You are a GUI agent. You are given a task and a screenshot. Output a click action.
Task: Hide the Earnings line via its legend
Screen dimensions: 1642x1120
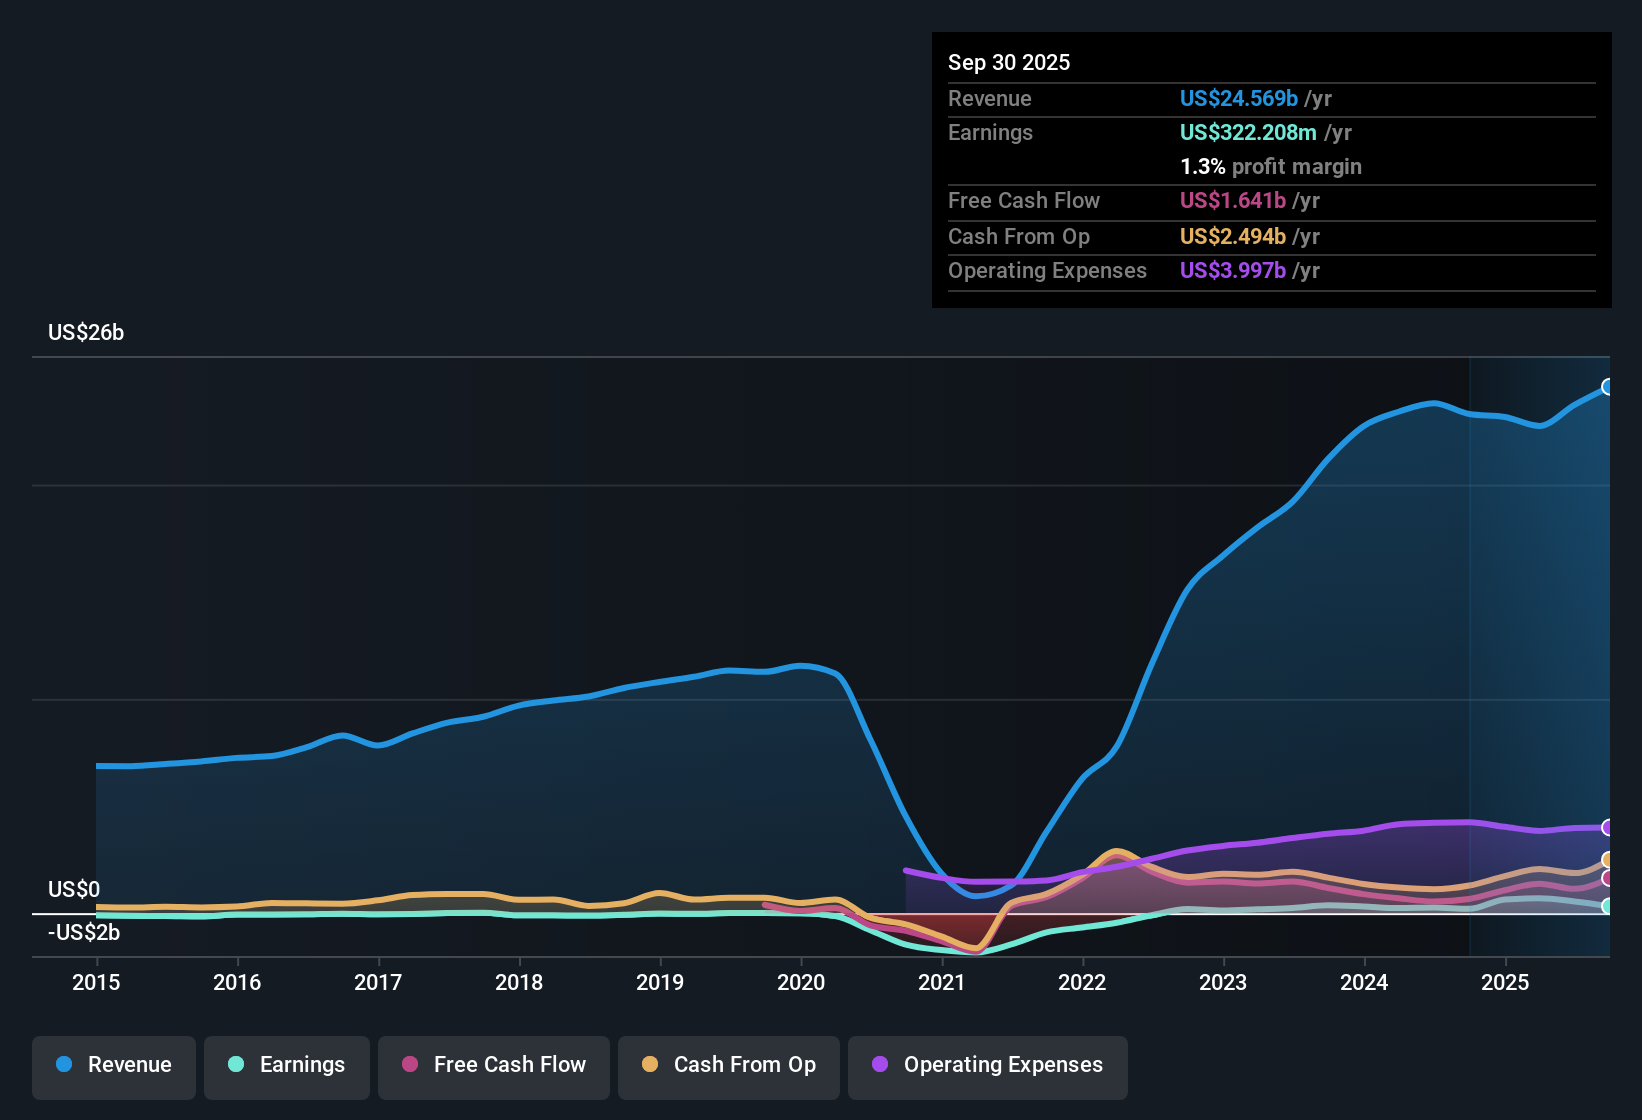coord(286,1065)
